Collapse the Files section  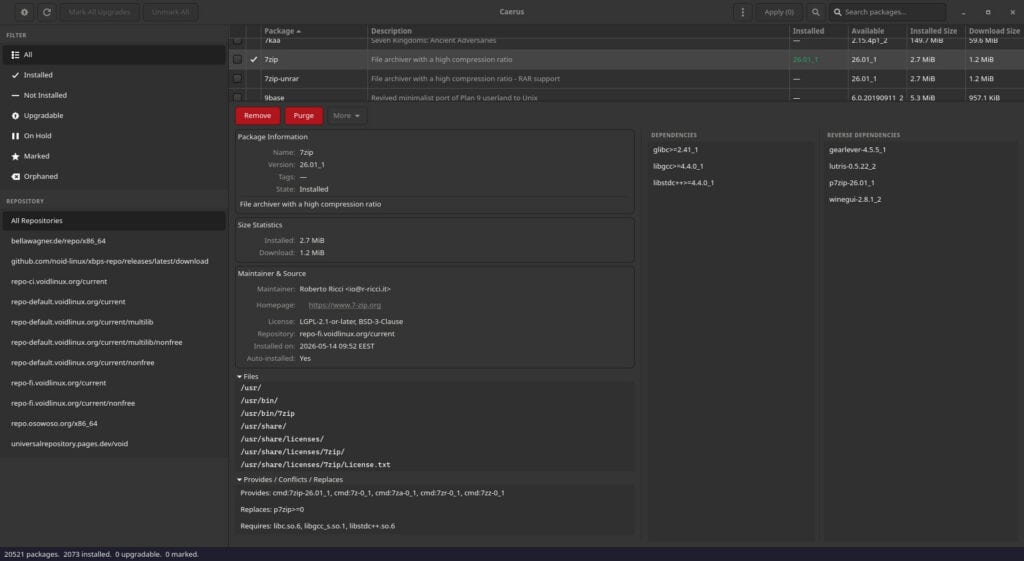pyautogui.click(x=248, y=376)
